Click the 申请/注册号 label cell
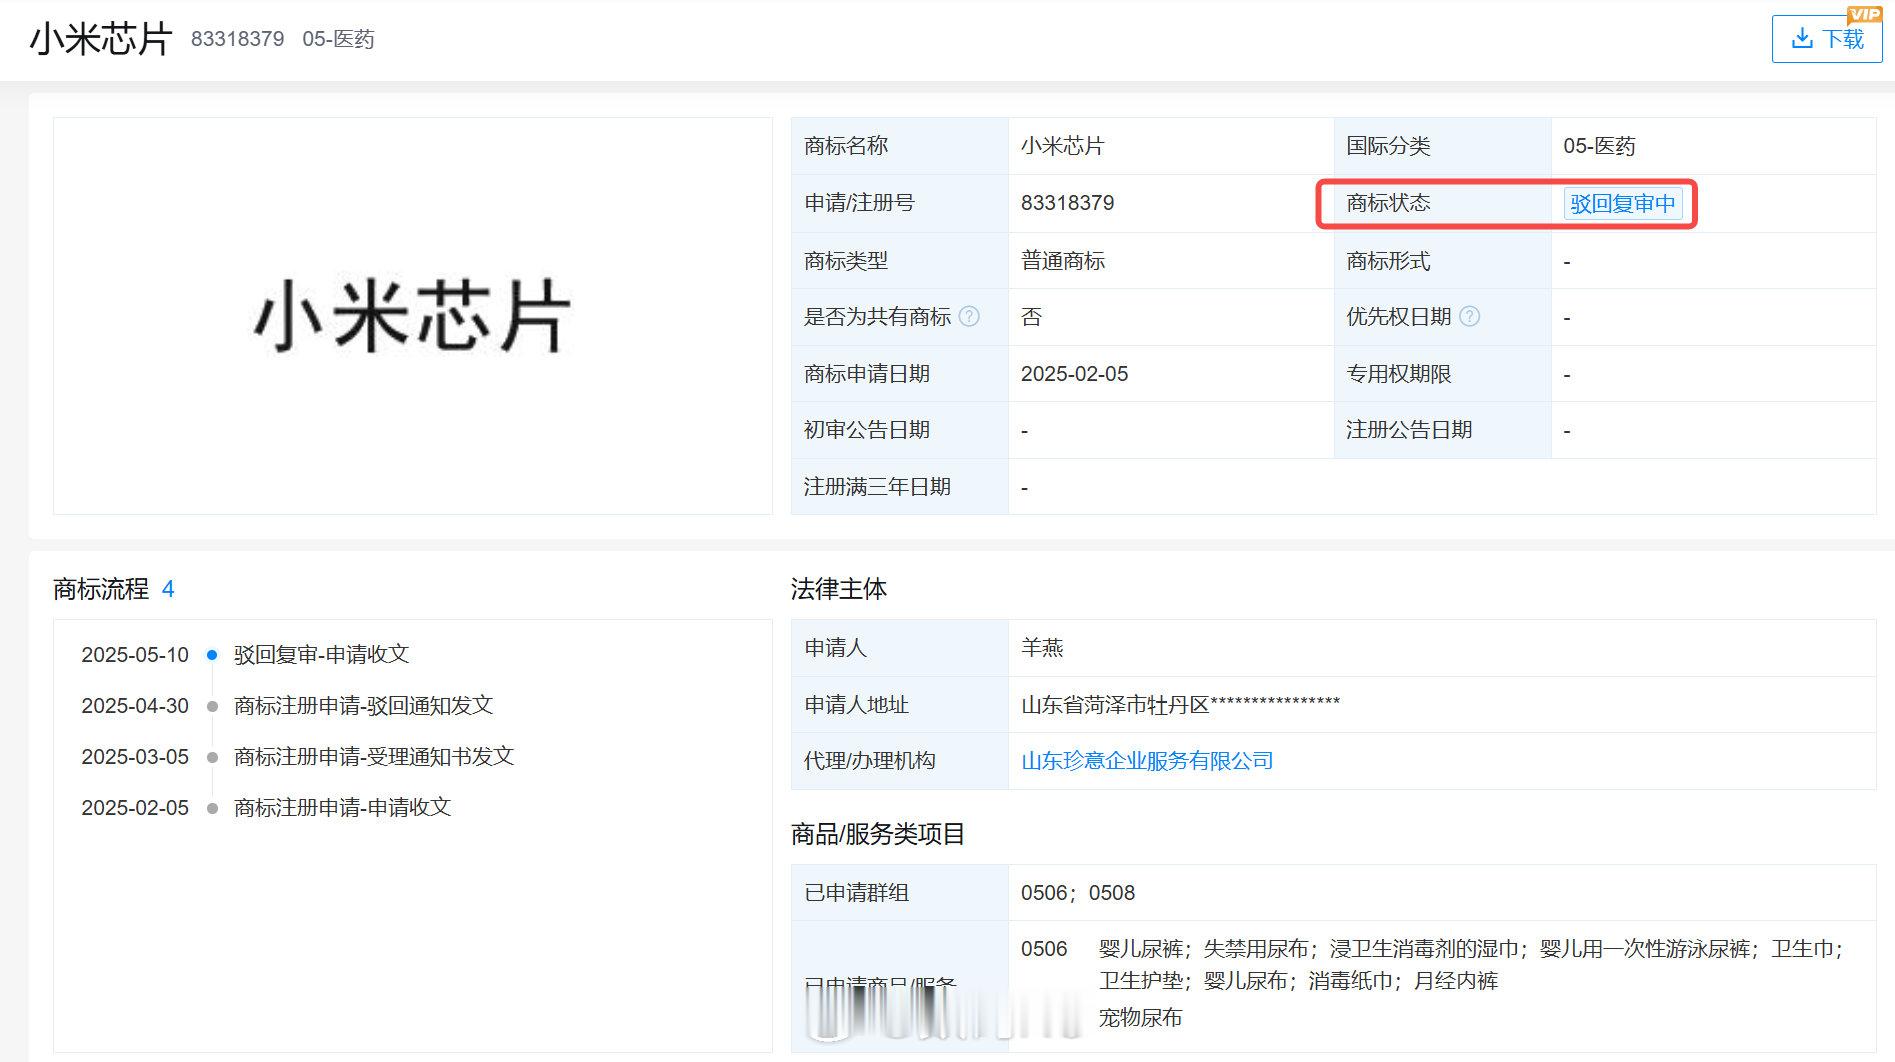 coord(900,203)
